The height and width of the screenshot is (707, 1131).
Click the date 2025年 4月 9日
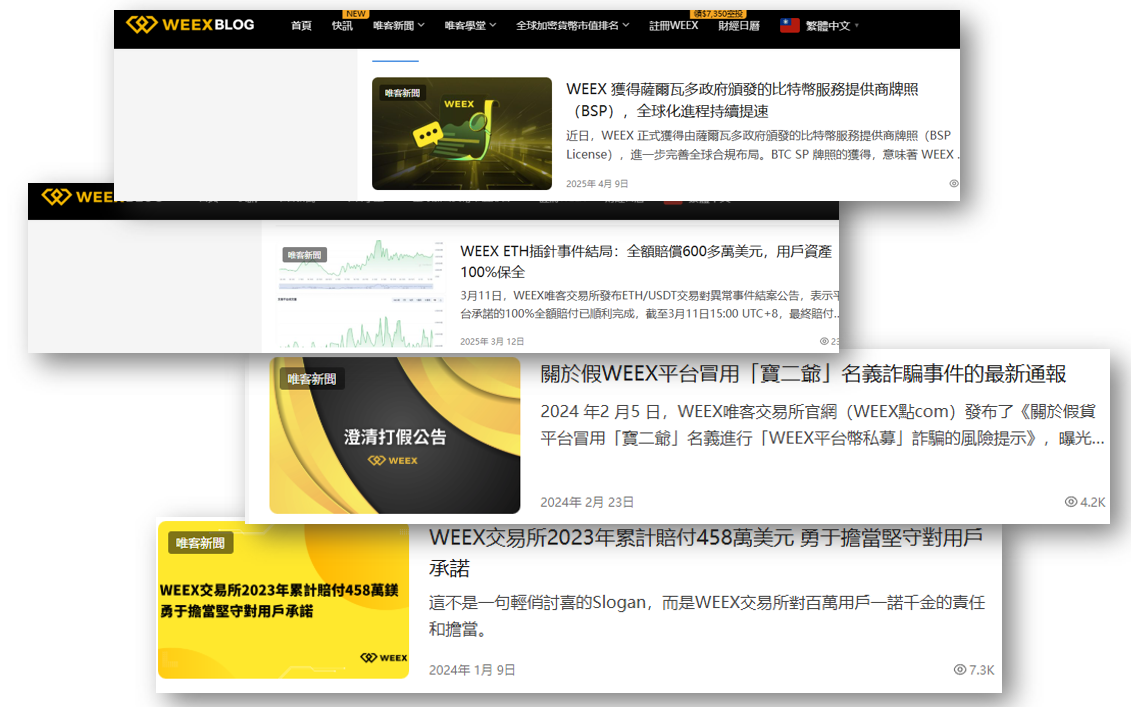pos(597,183)
